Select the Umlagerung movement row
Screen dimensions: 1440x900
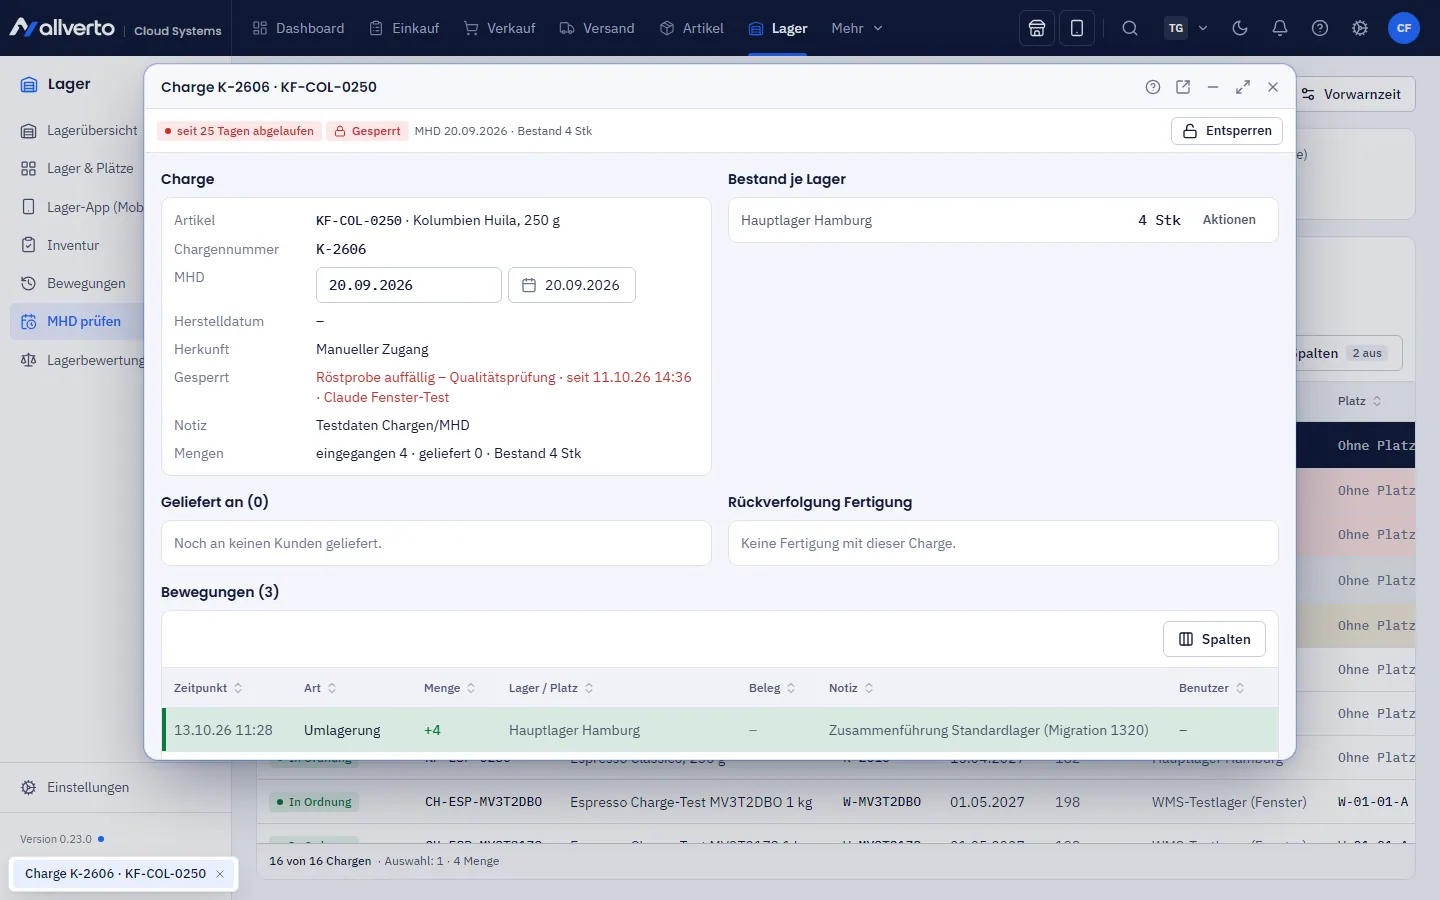(x=720, y=730)
